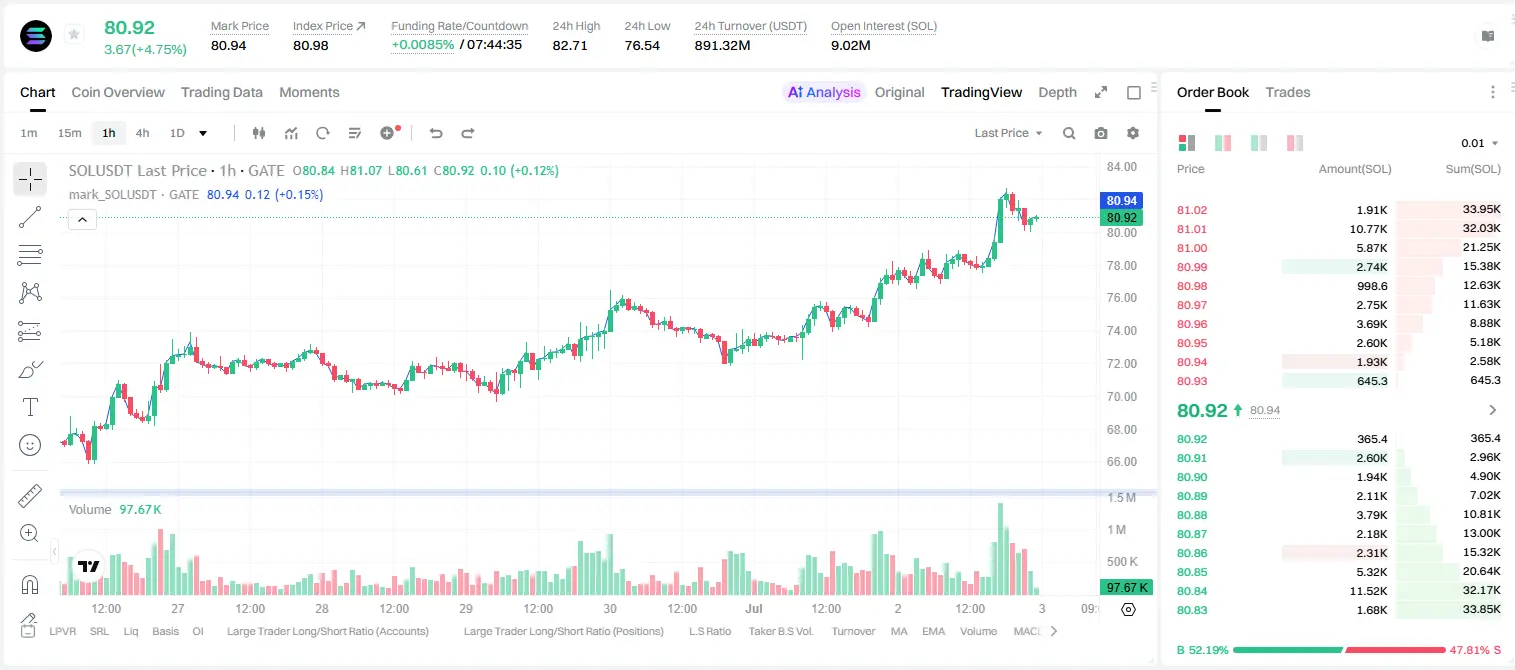Switch to the Trades tab
This screenshot has height=670, width=1515.
[x=1288, y=92]
